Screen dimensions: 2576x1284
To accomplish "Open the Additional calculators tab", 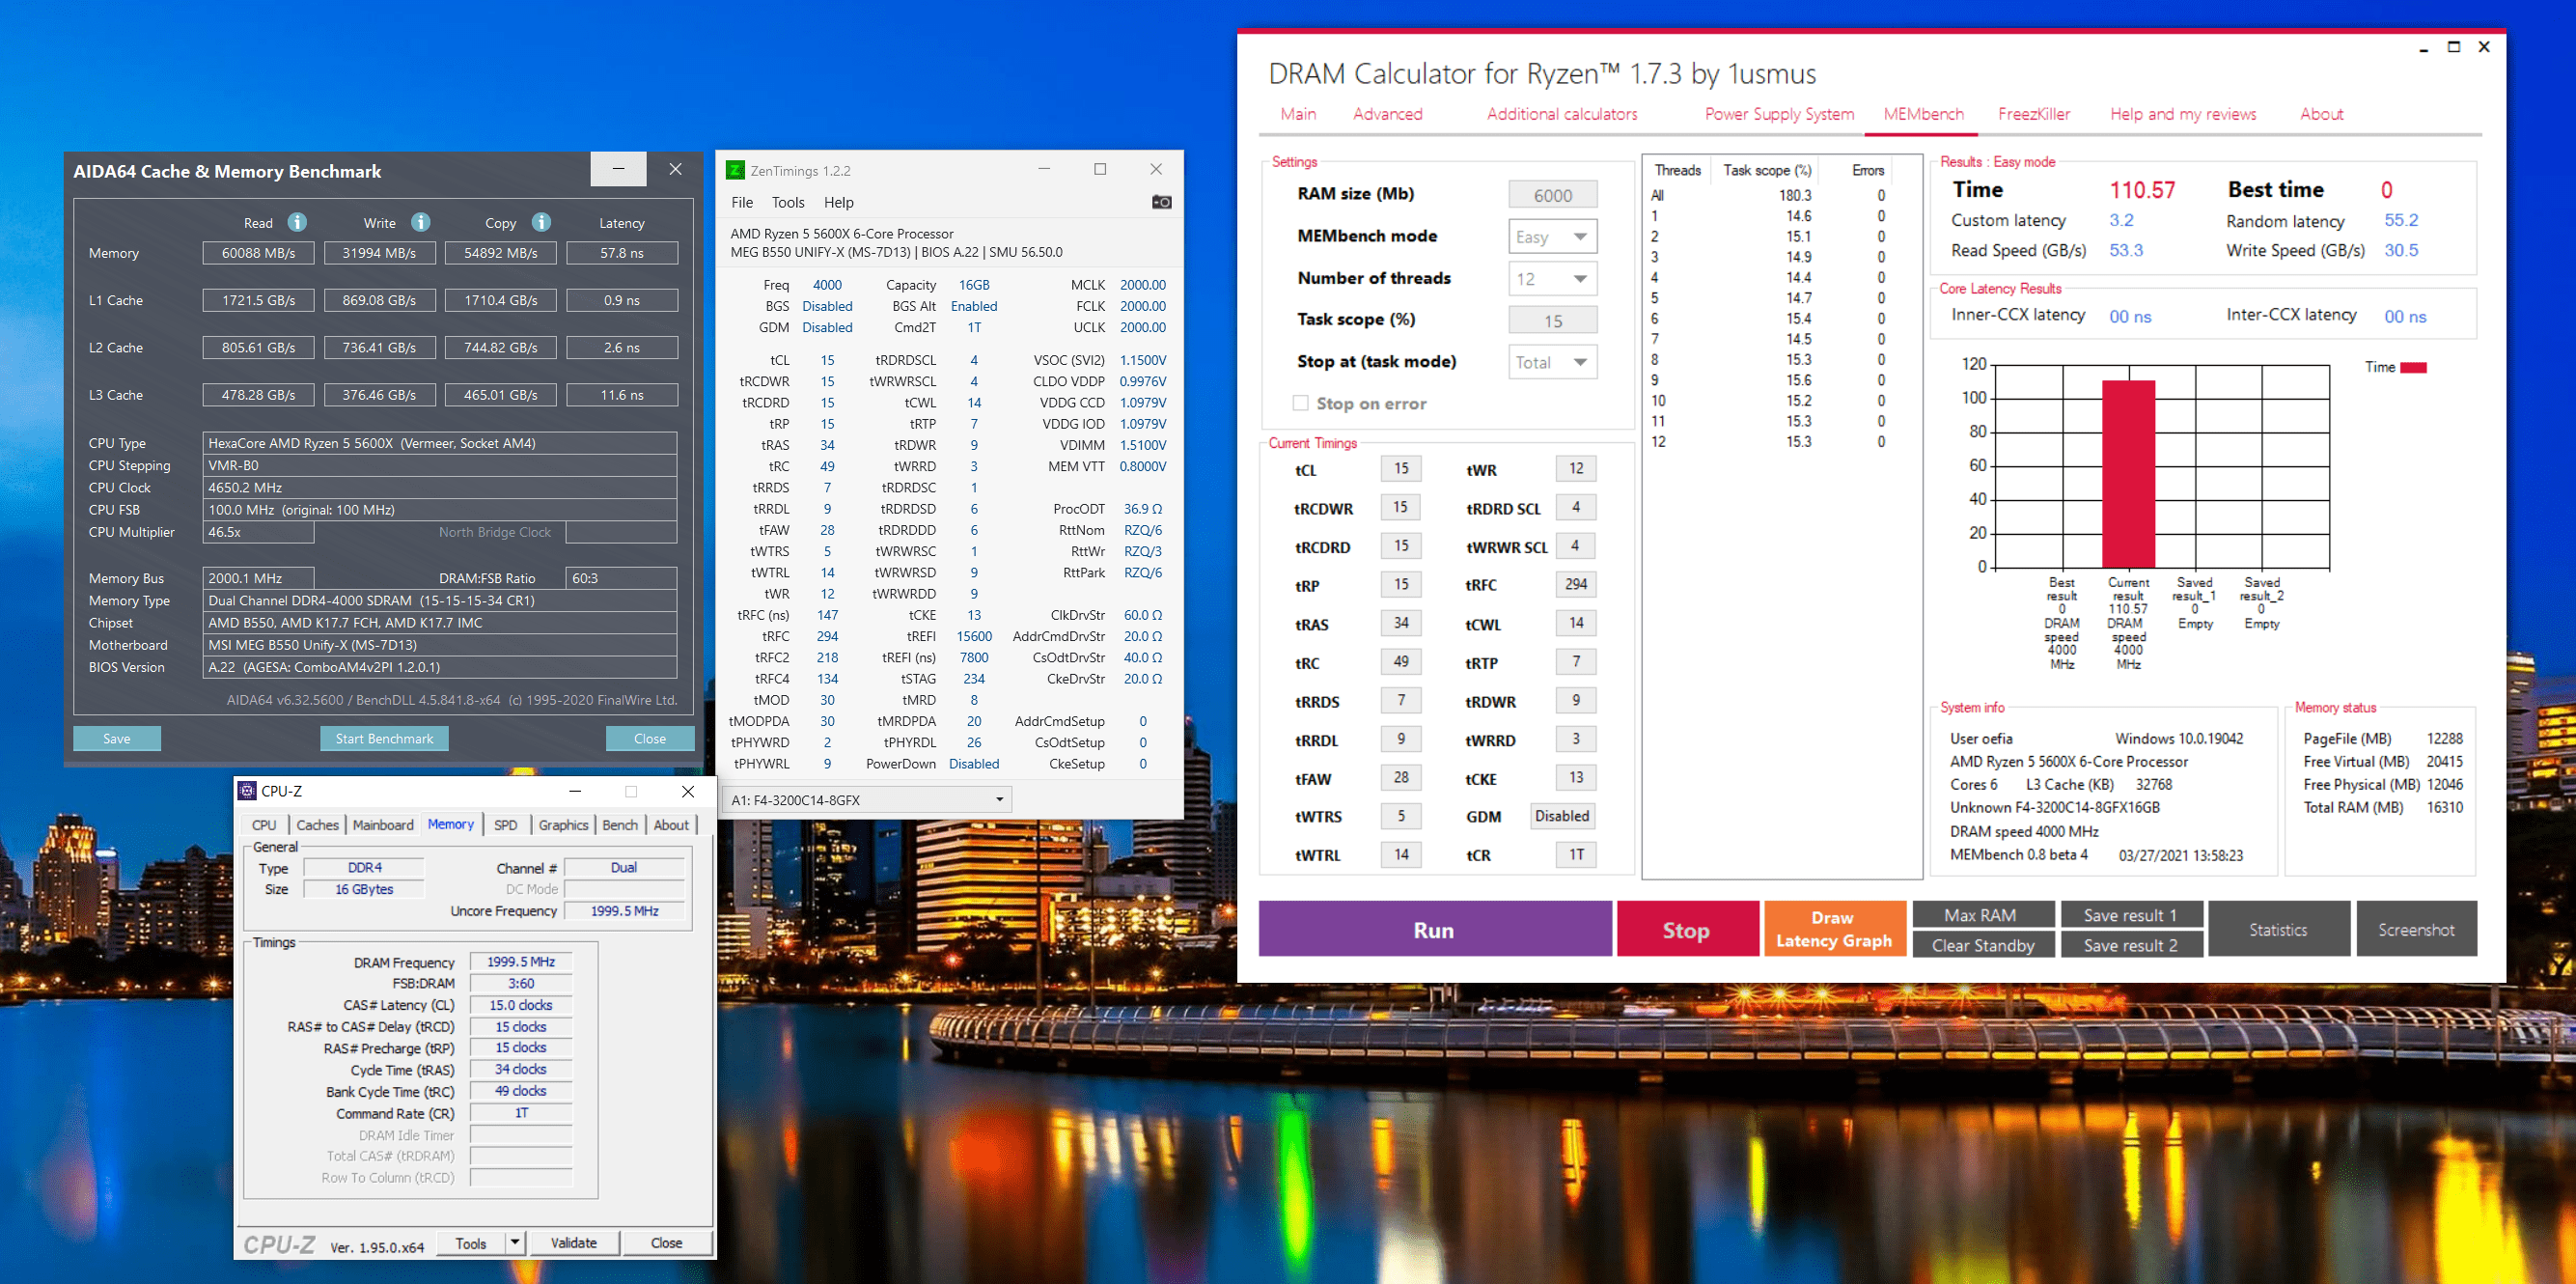I will (x=1562, y=114).
